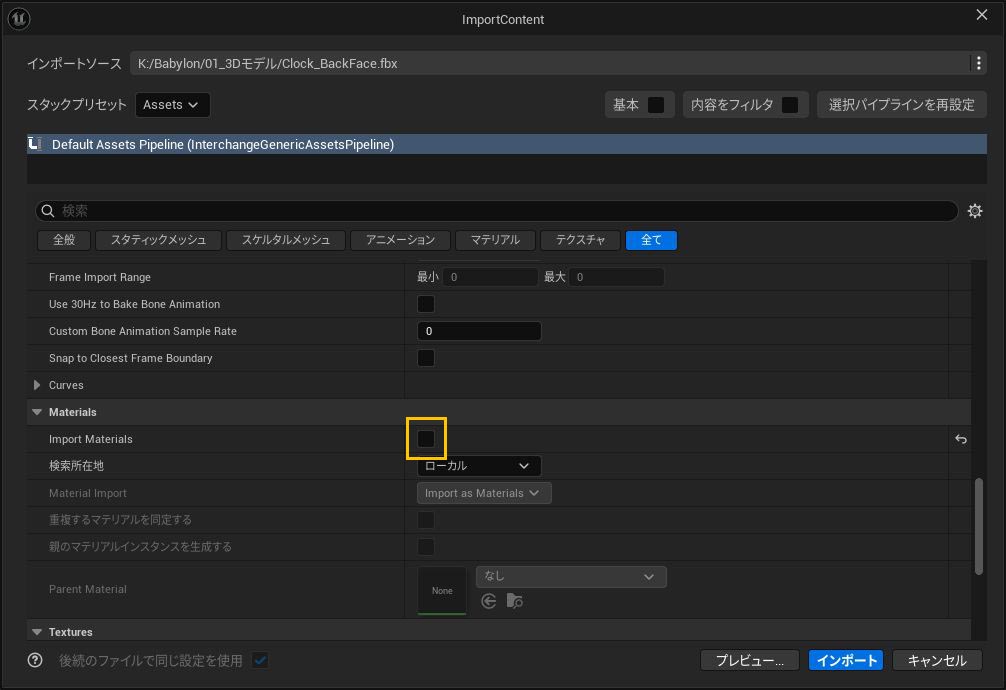Image resolution: width=1006 pixels, height=690 pixels.
Task: Open the import source three-dot menu
Action: click(978, 63)
